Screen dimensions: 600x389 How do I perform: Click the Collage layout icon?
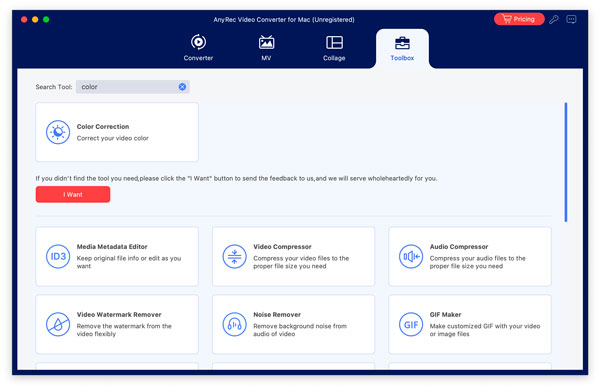click(x=334, y=42)
